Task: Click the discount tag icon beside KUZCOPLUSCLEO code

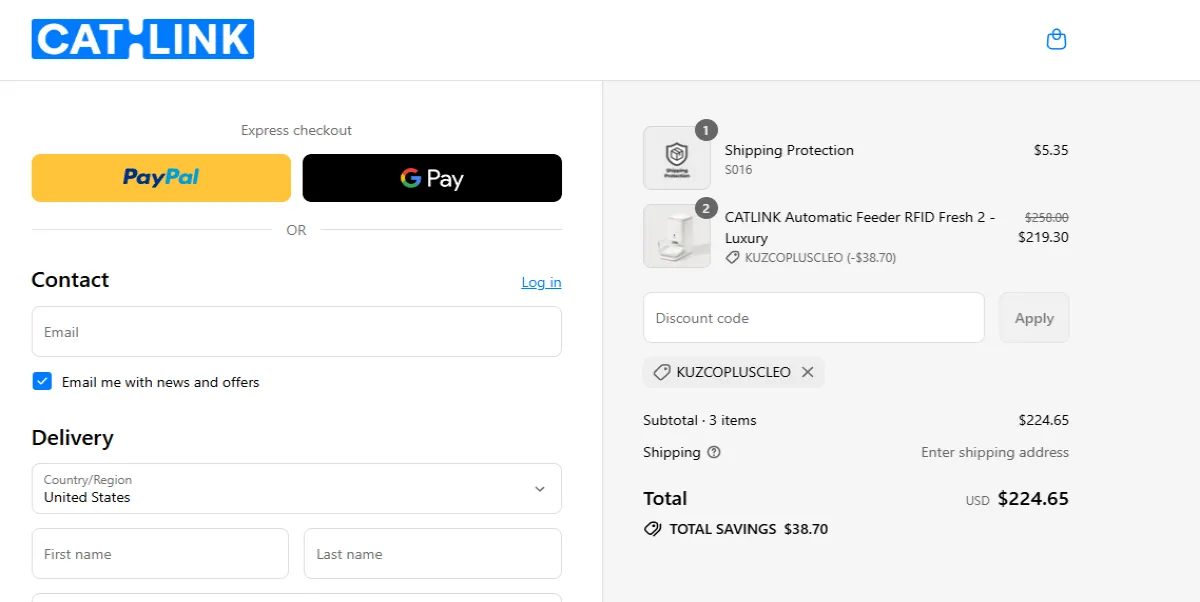Action: tap(660, 371)
